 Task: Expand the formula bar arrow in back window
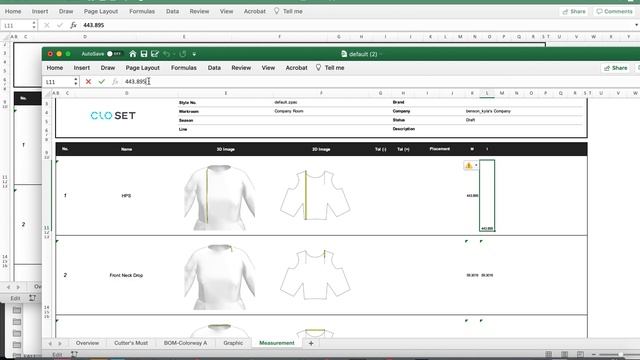point(636,25)
